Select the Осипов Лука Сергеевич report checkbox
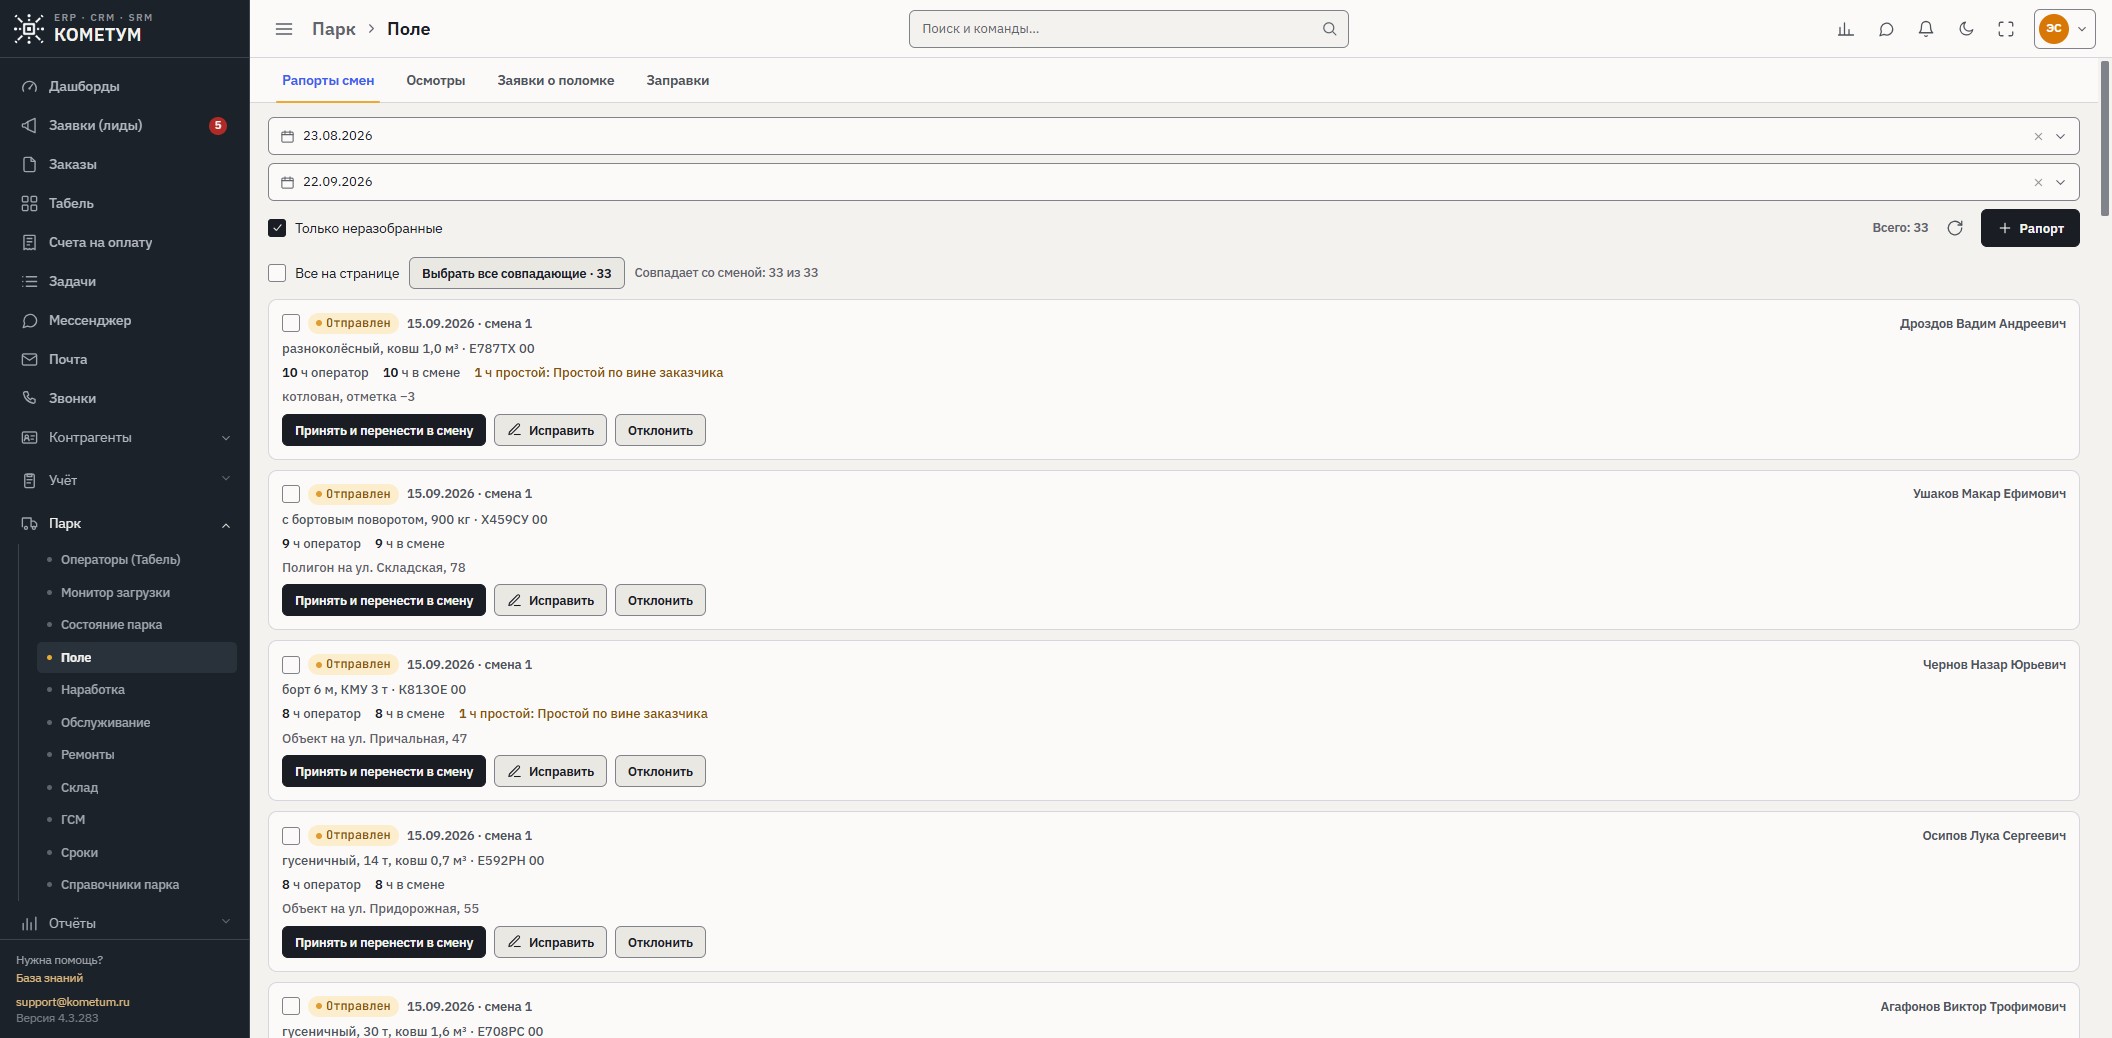Viewport: 2112px width, 1038px height. [291, 836]
